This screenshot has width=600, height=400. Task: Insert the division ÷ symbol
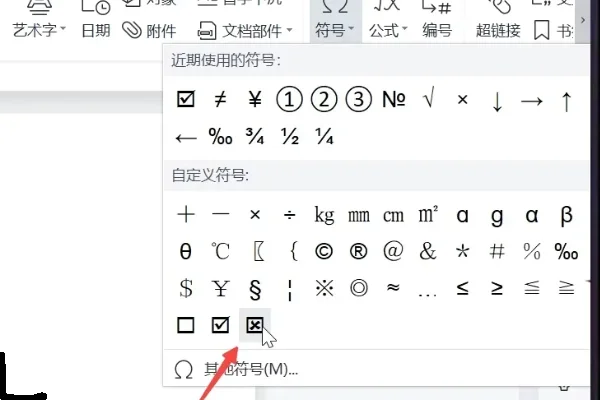(x=290, y=215)
